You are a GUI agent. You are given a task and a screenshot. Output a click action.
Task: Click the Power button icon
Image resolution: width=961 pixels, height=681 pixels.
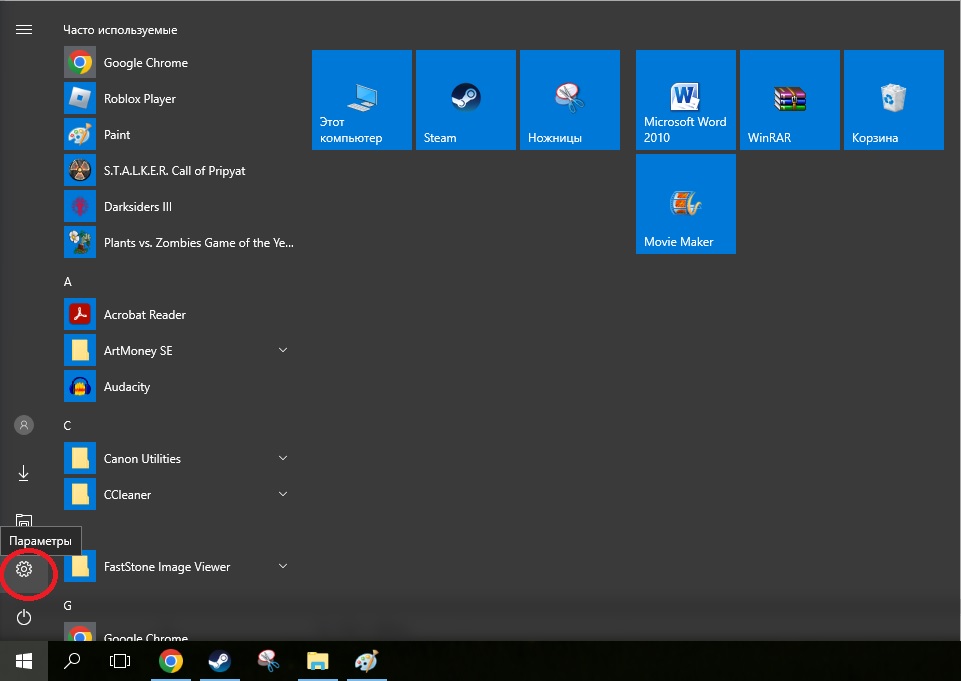tap(24, 617)
